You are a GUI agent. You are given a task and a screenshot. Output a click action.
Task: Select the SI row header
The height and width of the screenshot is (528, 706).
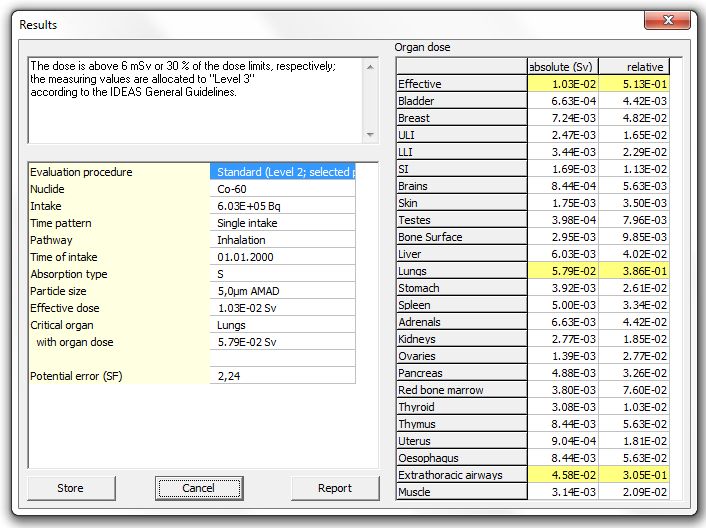click(462, 169)
